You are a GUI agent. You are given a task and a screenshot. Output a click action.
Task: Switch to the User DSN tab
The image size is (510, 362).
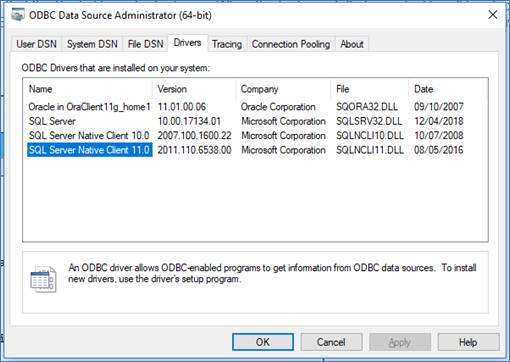pos(36,44)
